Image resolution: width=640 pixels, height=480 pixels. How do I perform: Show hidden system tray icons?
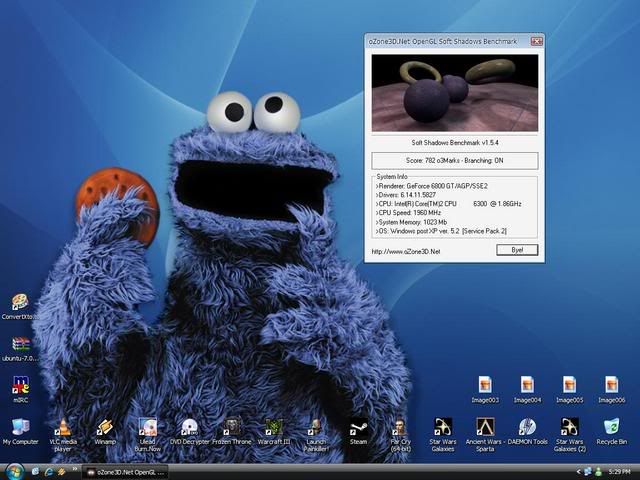[x=578, y=472]
